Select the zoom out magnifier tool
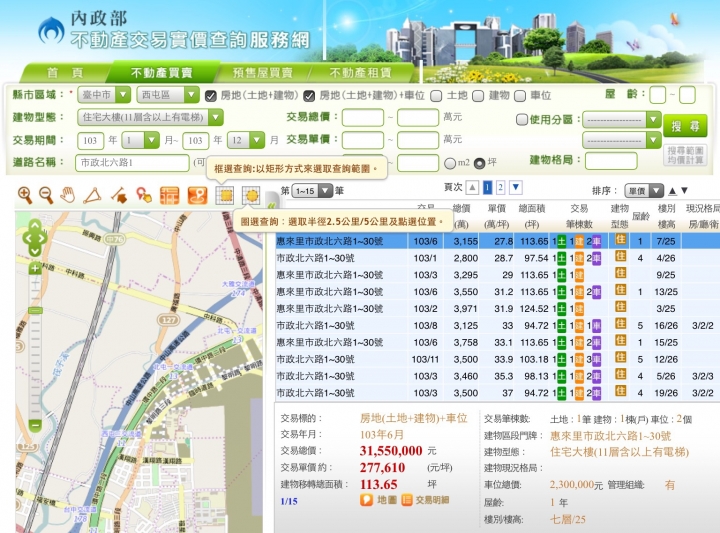This screenshot has width=720, height=533. point(46,196)
